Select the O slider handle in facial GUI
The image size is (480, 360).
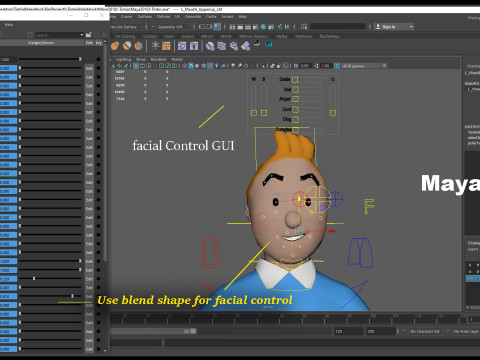(x=333, y=113)
